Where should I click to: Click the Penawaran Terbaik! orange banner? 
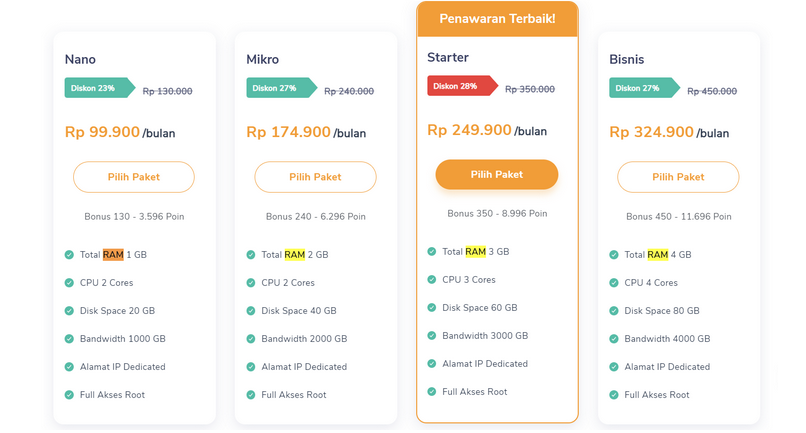tap(497, 19)
